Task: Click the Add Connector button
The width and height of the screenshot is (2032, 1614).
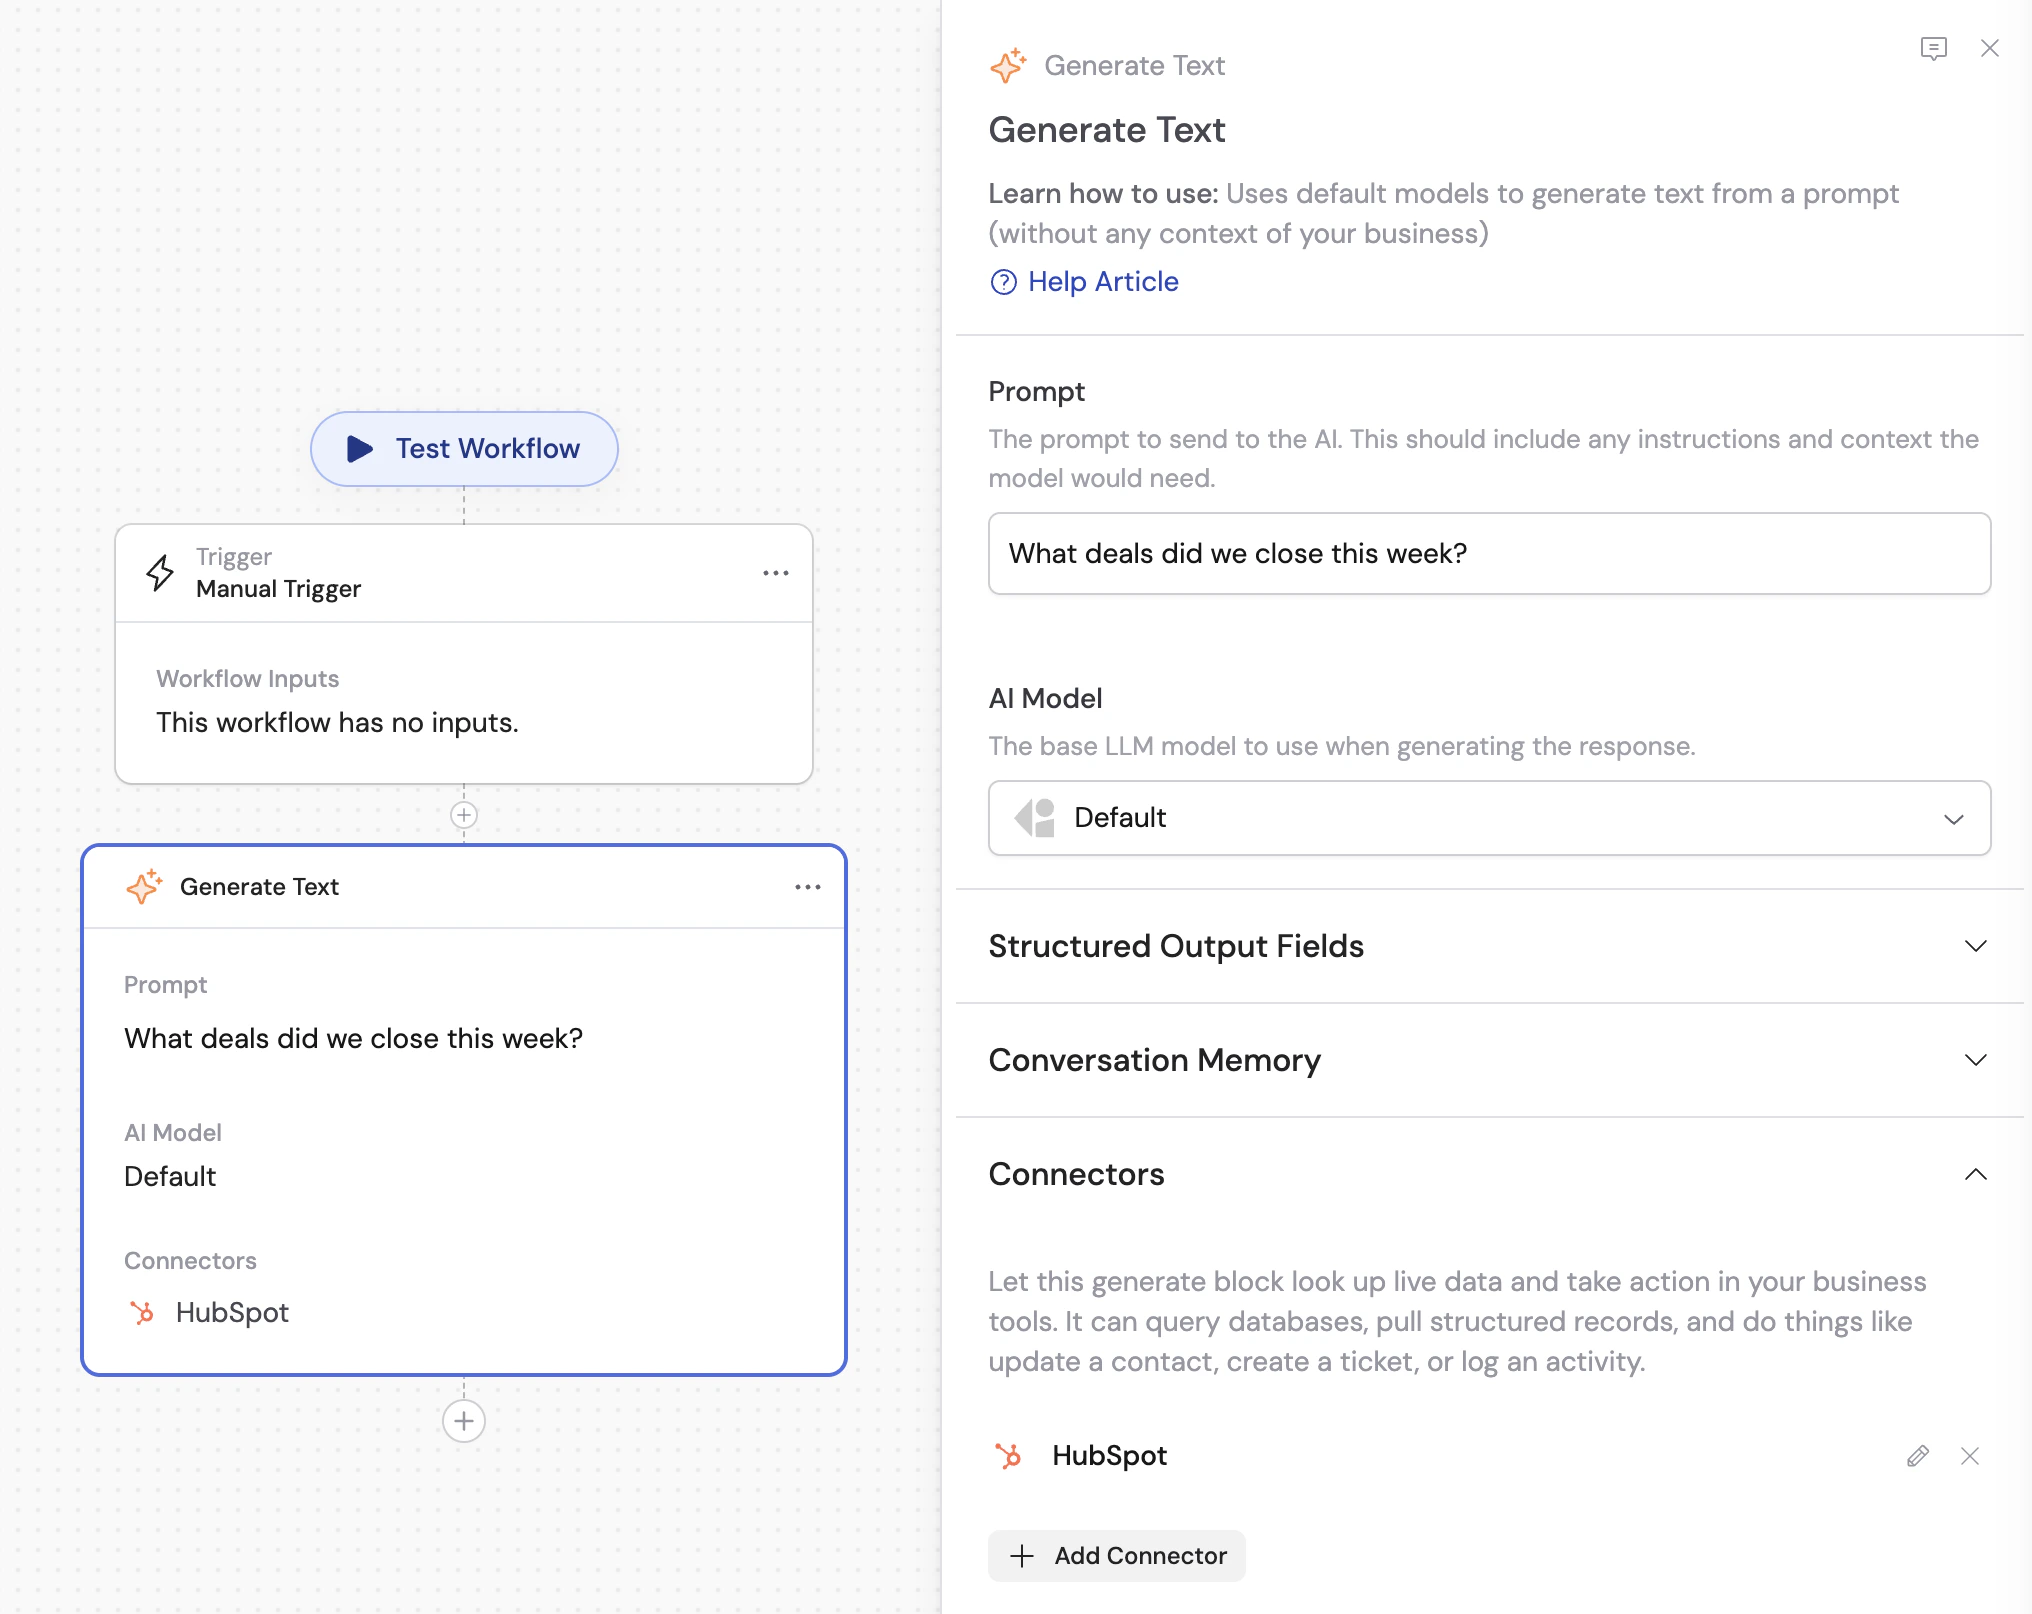Action: 1116,1555
